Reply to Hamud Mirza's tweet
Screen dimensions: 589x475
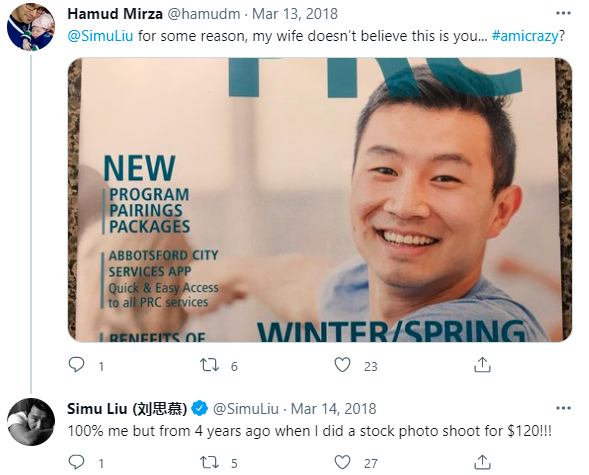tap(77, 365)
